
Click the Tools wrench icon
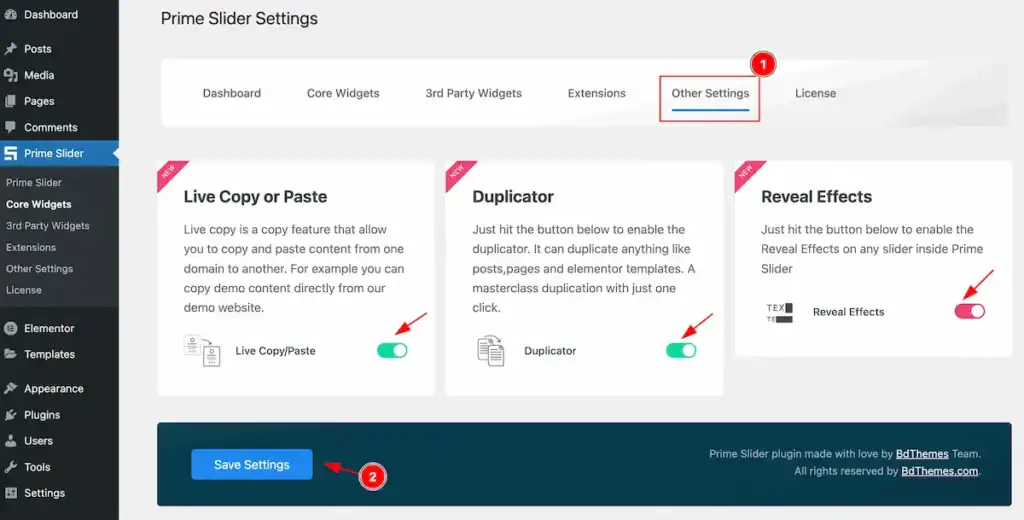[10, 467]
